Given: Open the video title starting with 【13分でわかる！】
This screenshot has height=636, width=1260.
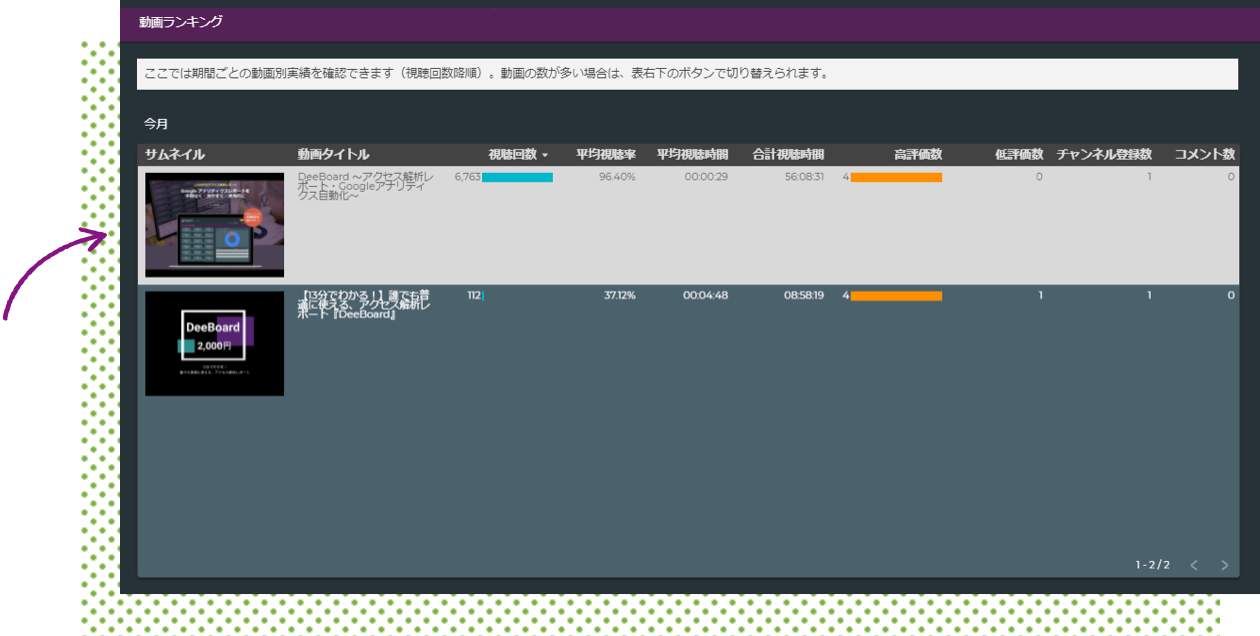Looking at the screenshot, I should 365,304.
